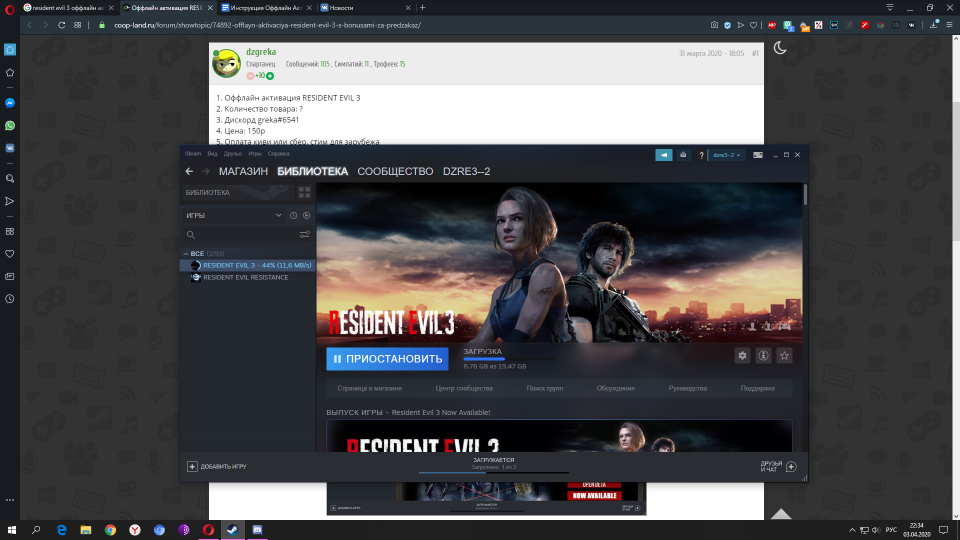Viewport: 960px width, 540px height.
Task: Open Opera history clock sidebar icon
Action: point(10,299)
